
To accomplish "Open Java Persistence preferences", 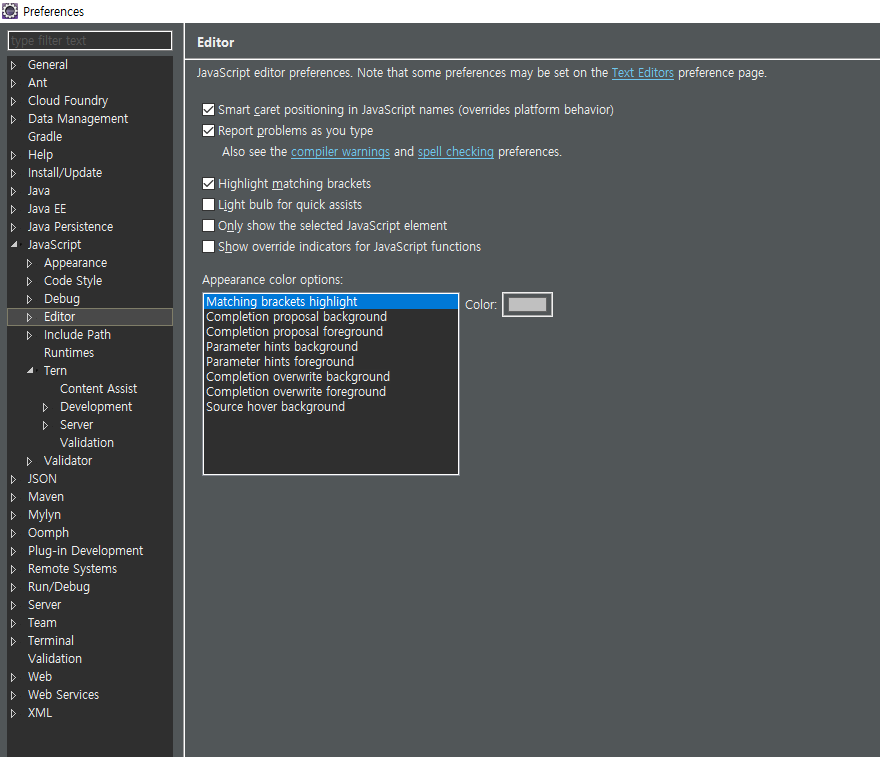I will tap(70, 227).
